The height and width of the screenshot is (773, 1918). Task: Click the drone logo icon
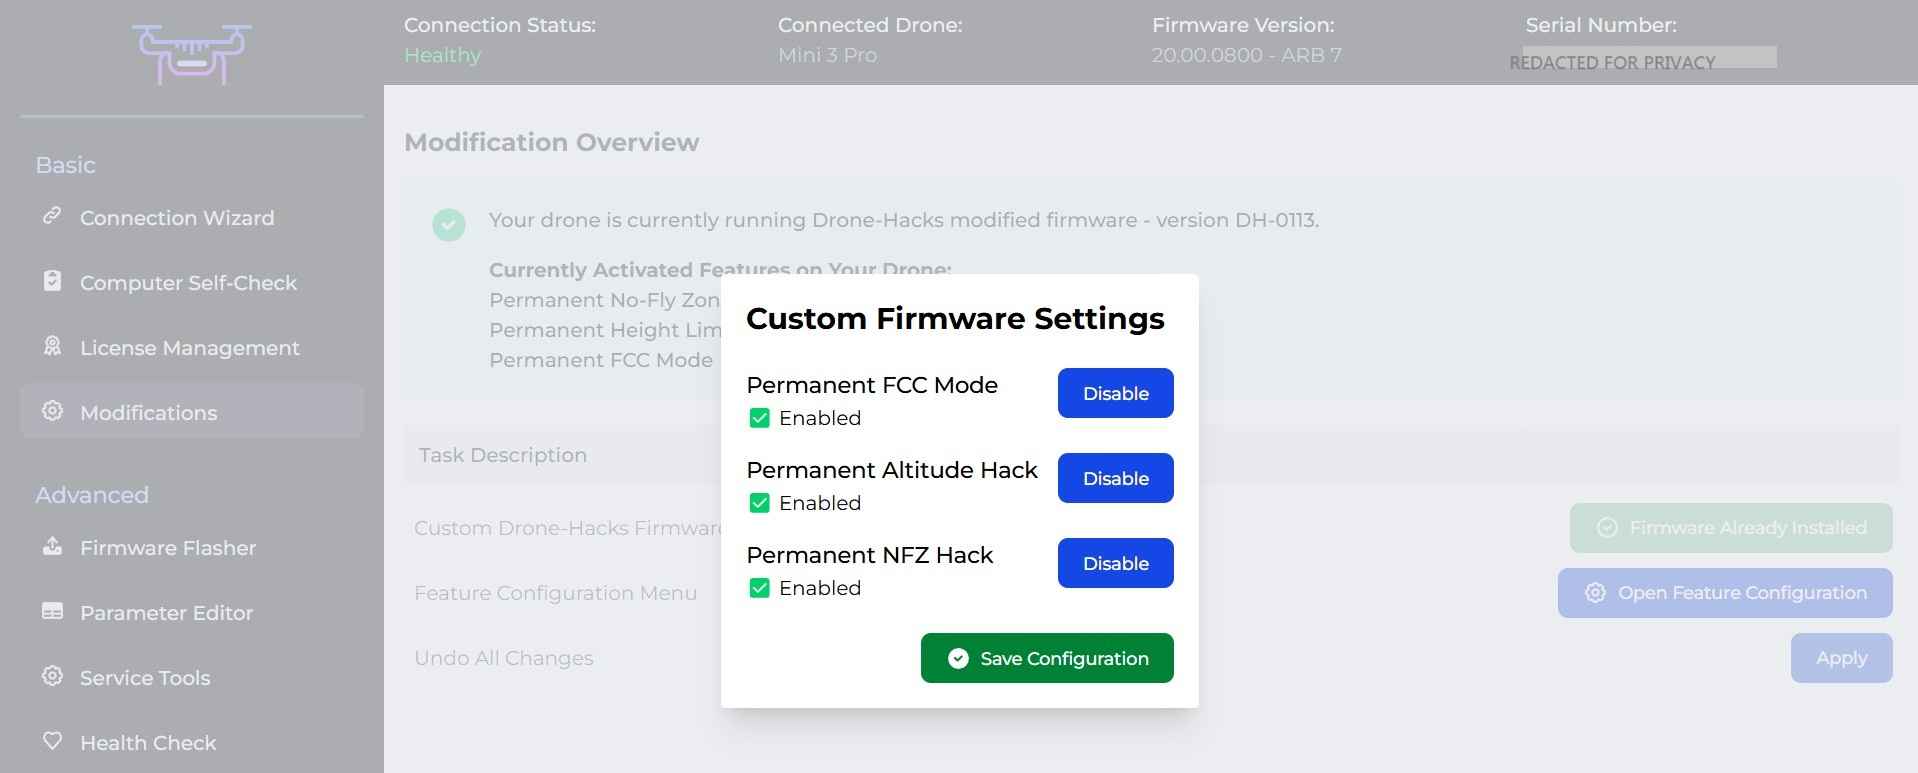191,54
